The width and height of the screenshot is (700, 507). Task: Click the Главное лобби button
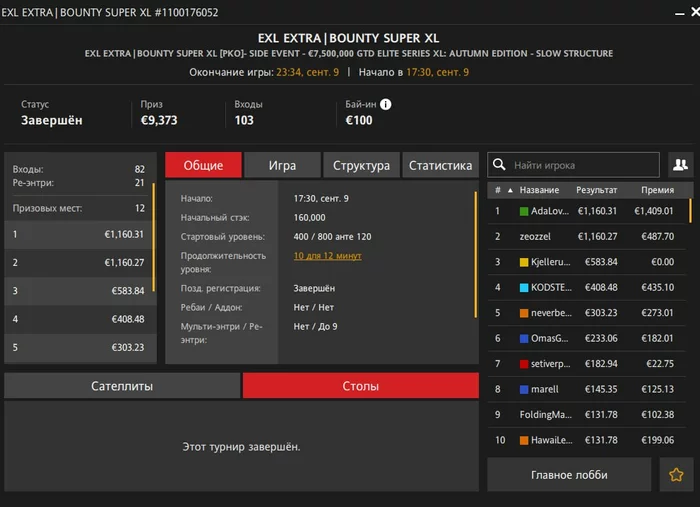[569, 474]
